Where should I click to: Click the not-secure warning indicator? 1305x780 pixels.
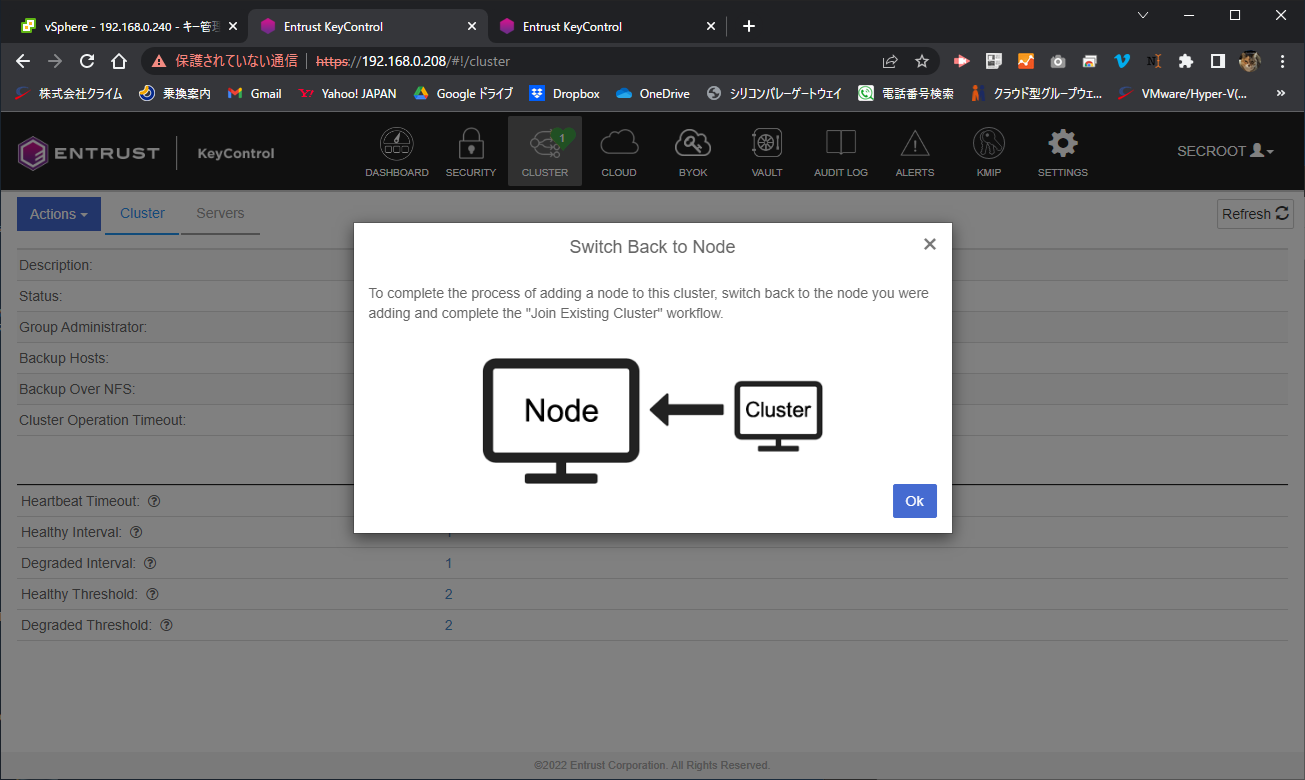click(225, 61)
